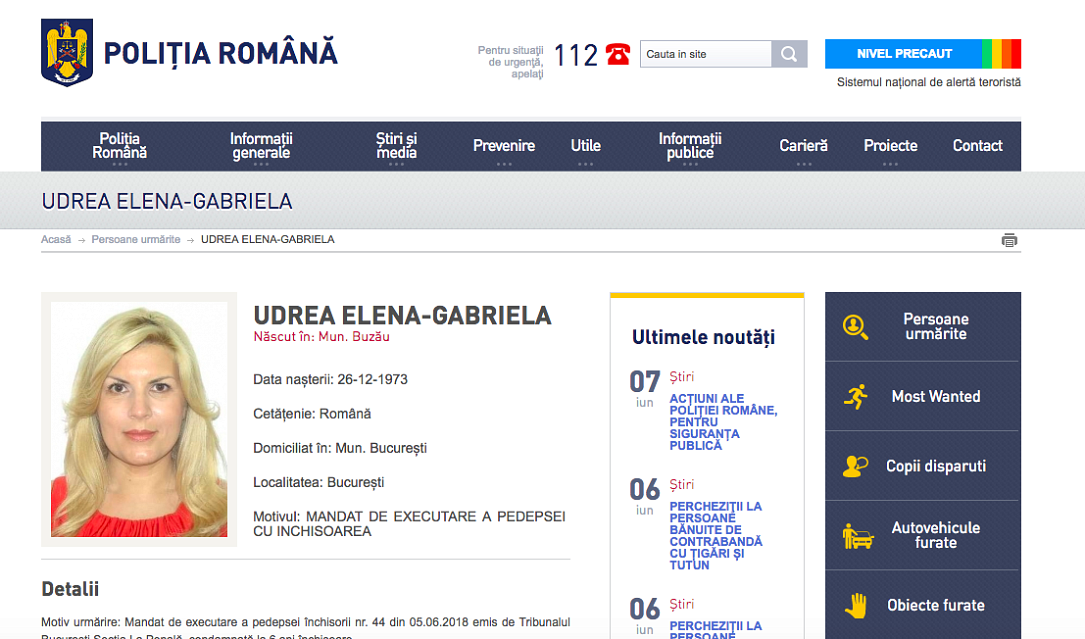Click the 'Localitatea: București' text
Viewport: 1085px width, 639px height.
click(318, 483)
